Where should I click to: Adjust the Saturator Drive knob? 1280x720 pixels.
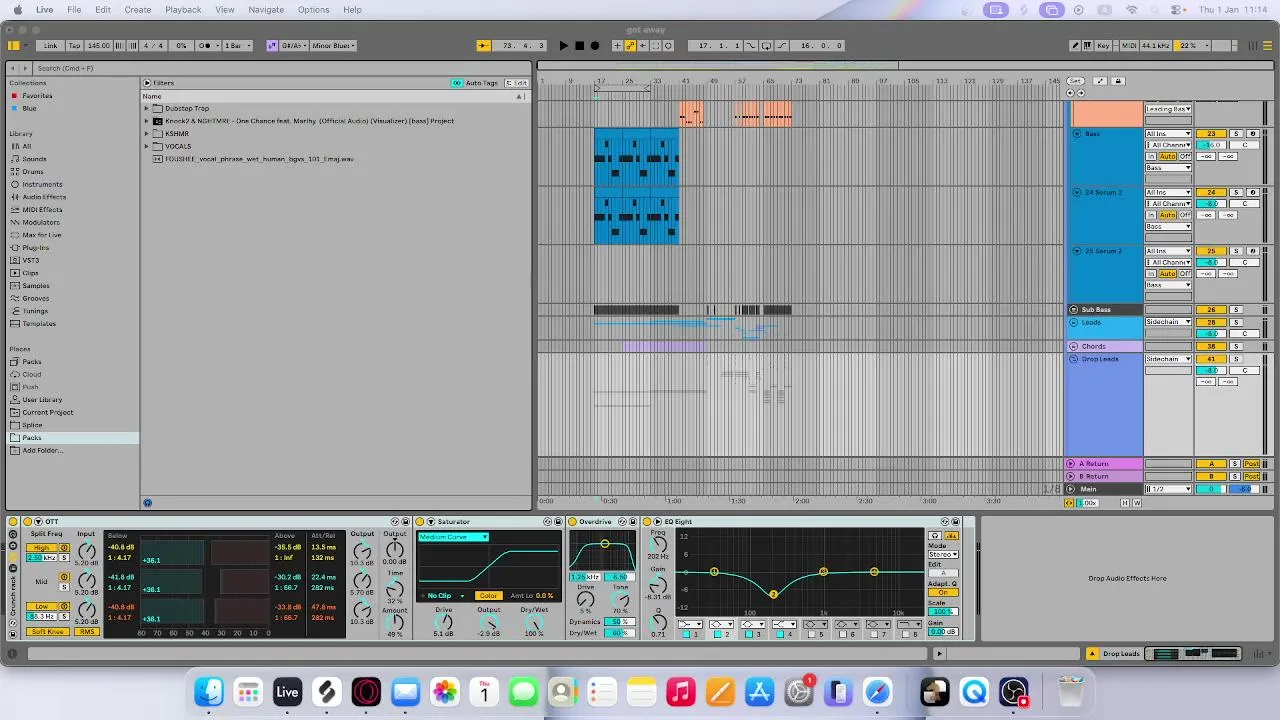tap(443, 622)
